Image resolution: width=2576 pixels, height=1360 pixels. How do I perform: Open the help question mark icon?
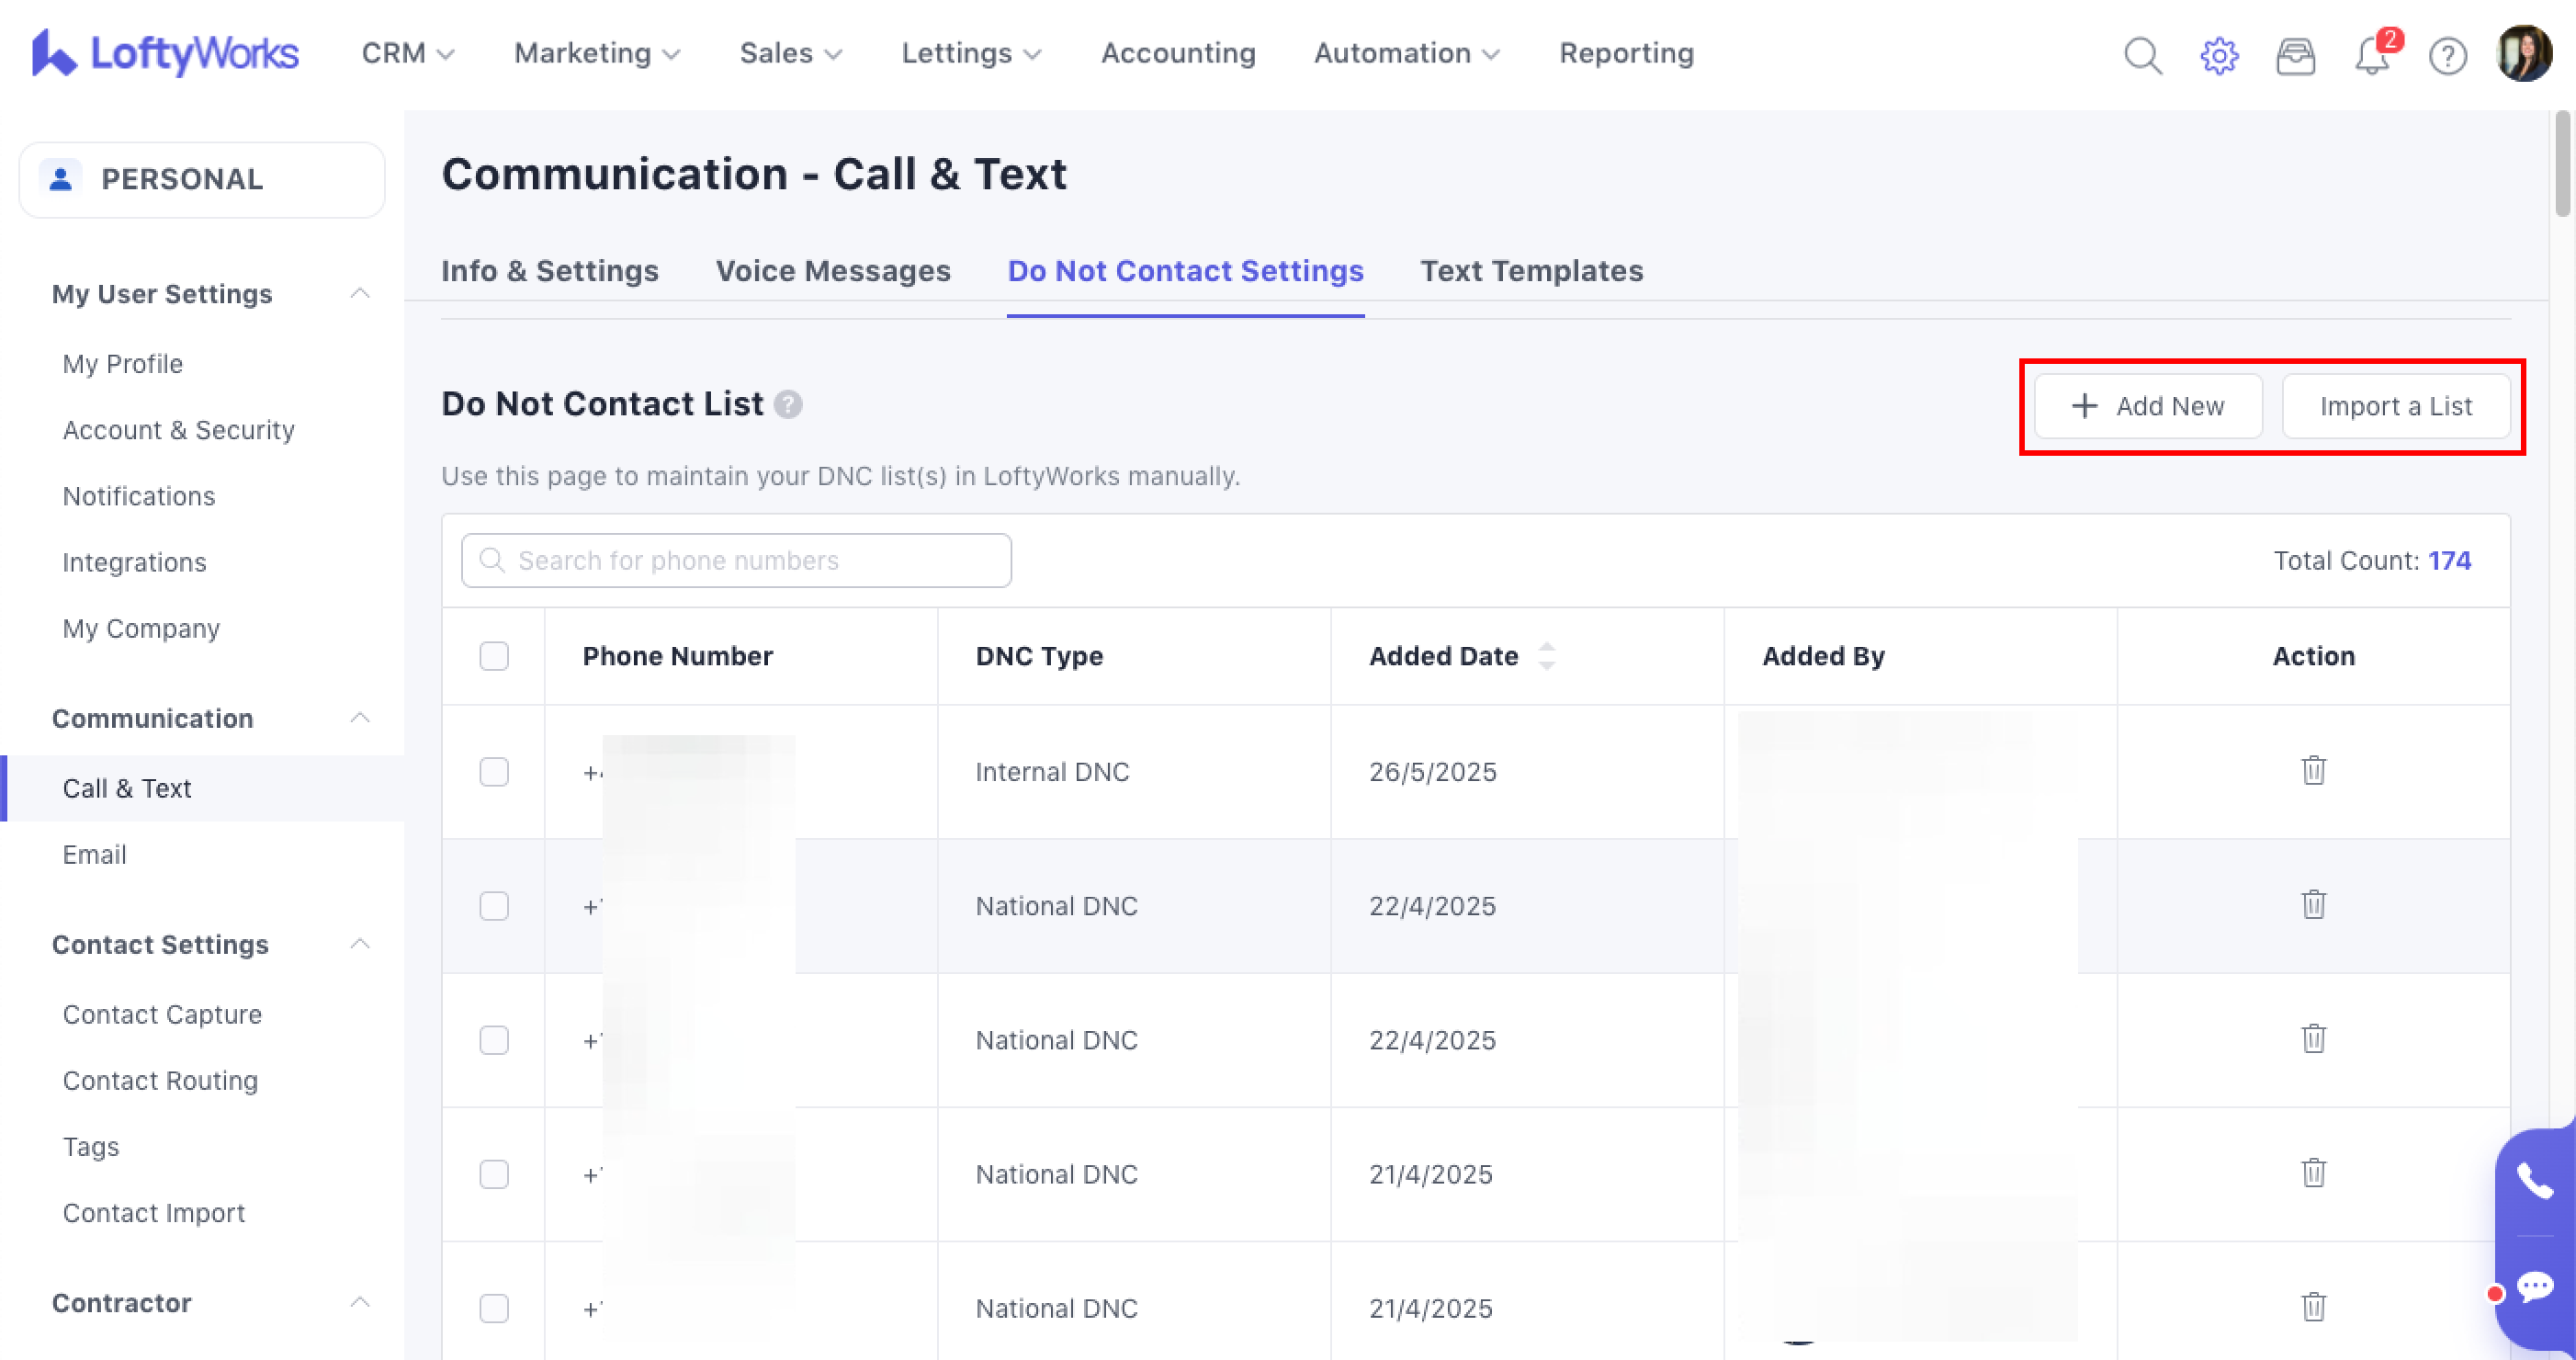[2447, 55]
